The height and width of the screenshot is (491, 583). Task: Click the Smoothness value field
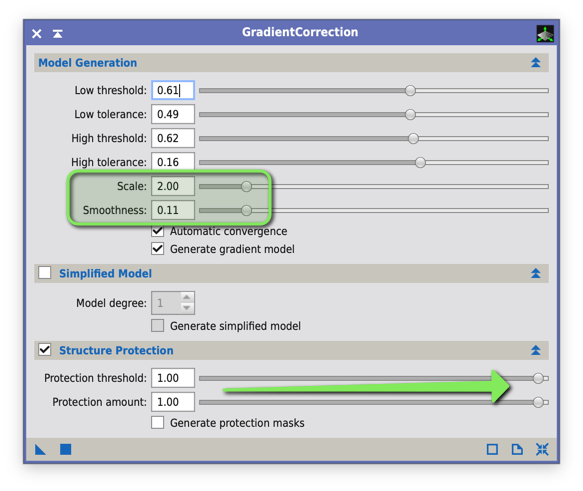[x=173, y=210]
